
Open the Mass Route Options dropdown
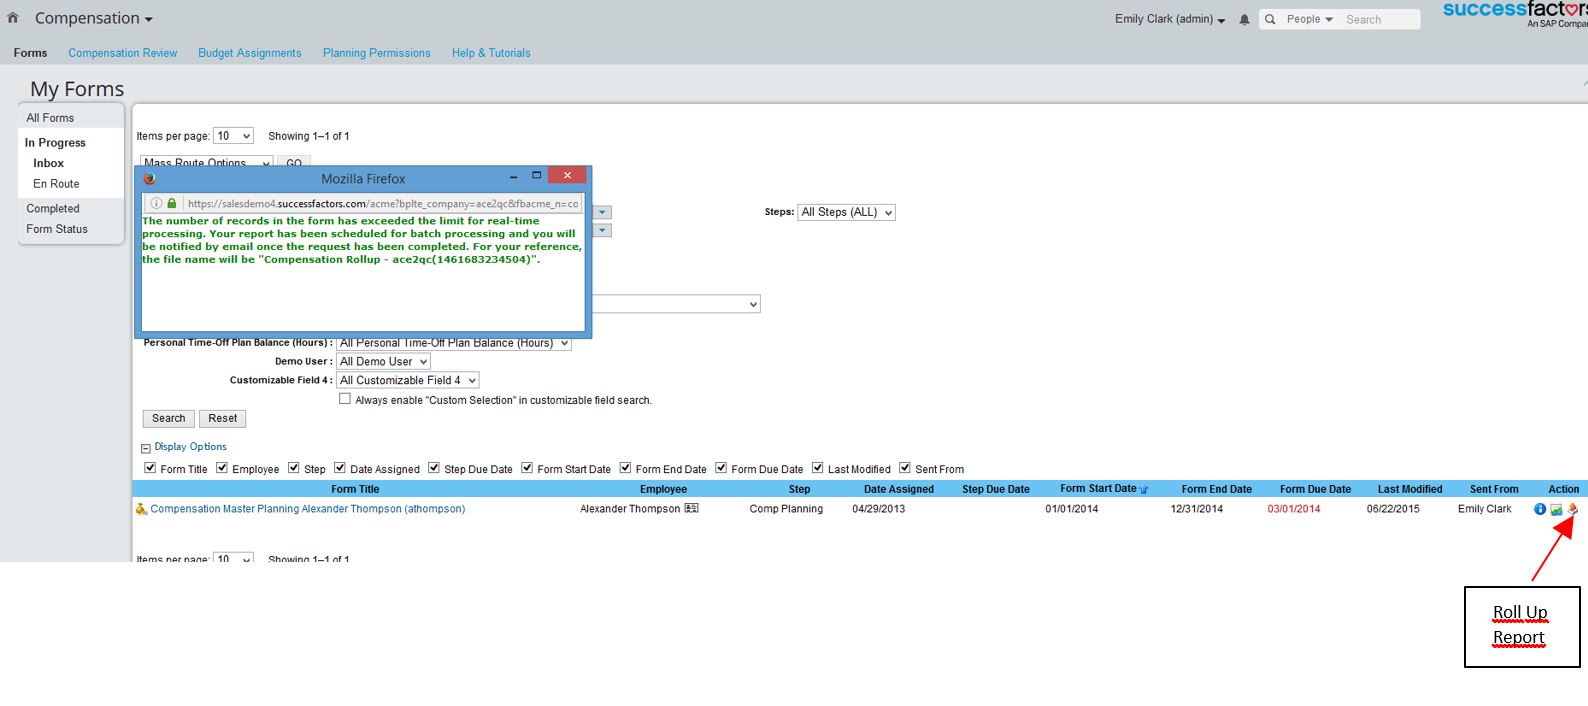[206, 162]
